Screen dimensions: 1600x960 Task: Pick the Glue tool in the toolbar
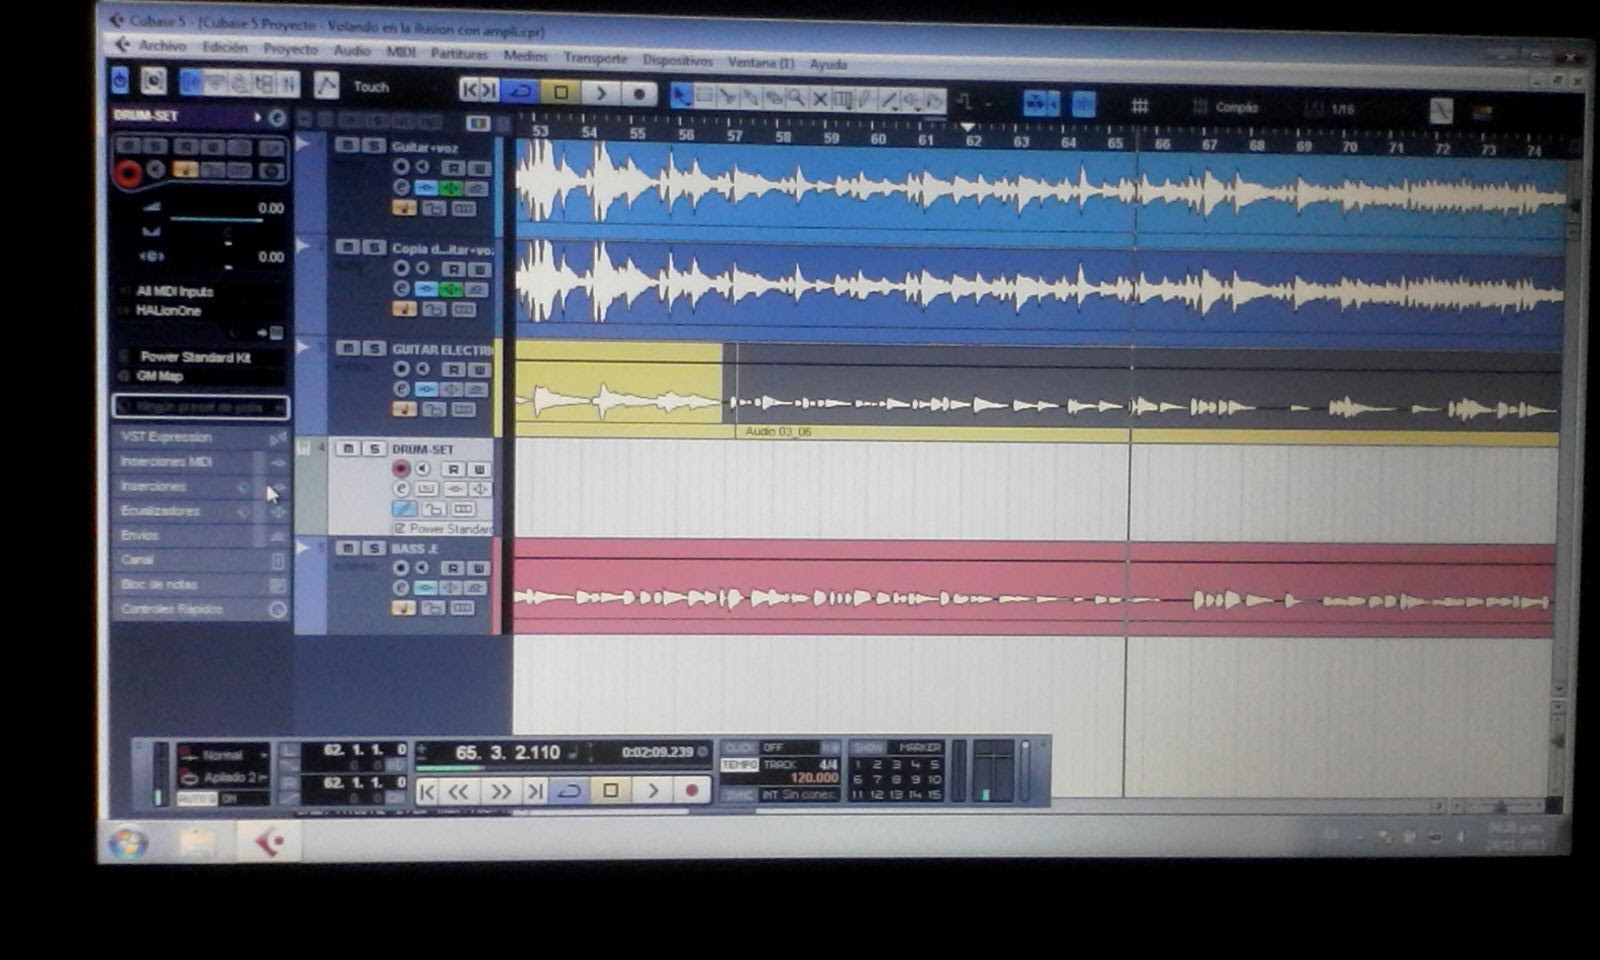[751, 97]
